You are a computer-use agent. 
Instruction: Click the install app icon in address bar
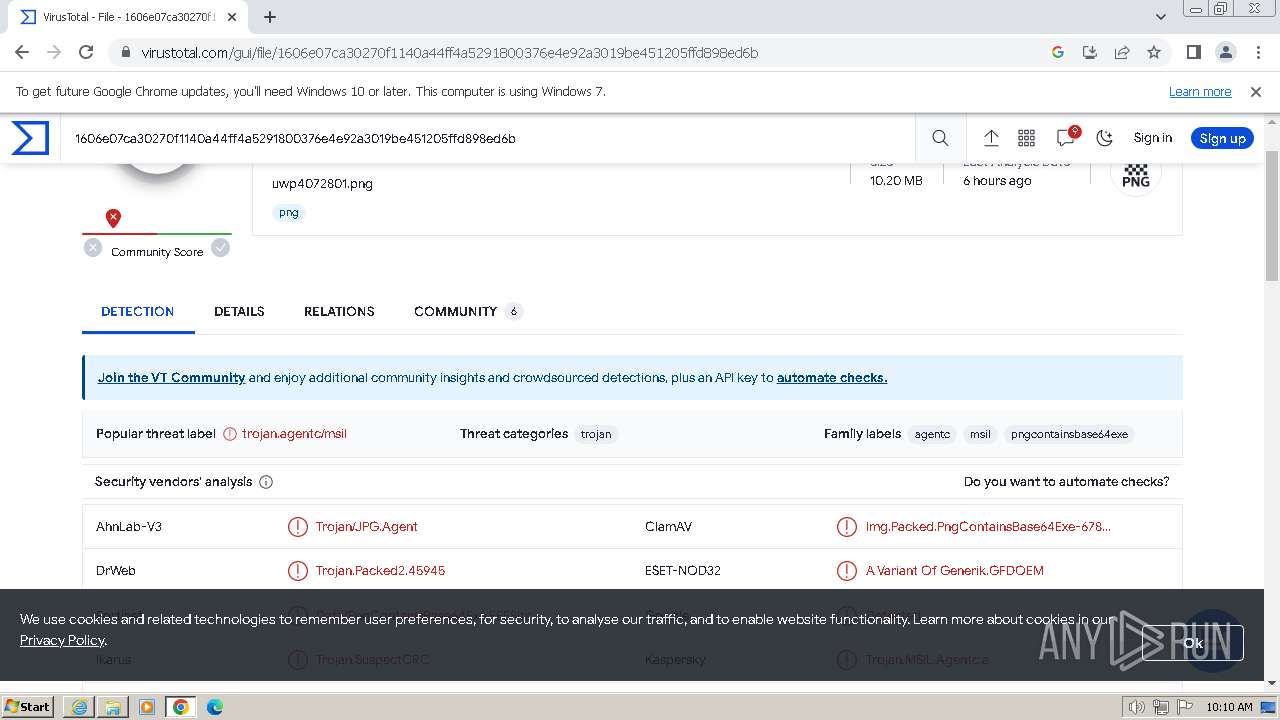coord(1090,52)
